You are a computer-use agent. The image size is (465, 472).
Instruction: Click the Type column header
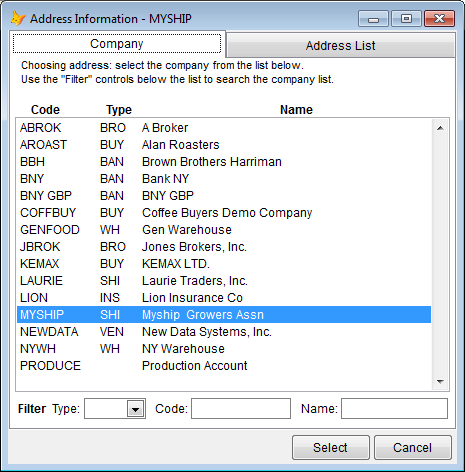coord(119,110)
